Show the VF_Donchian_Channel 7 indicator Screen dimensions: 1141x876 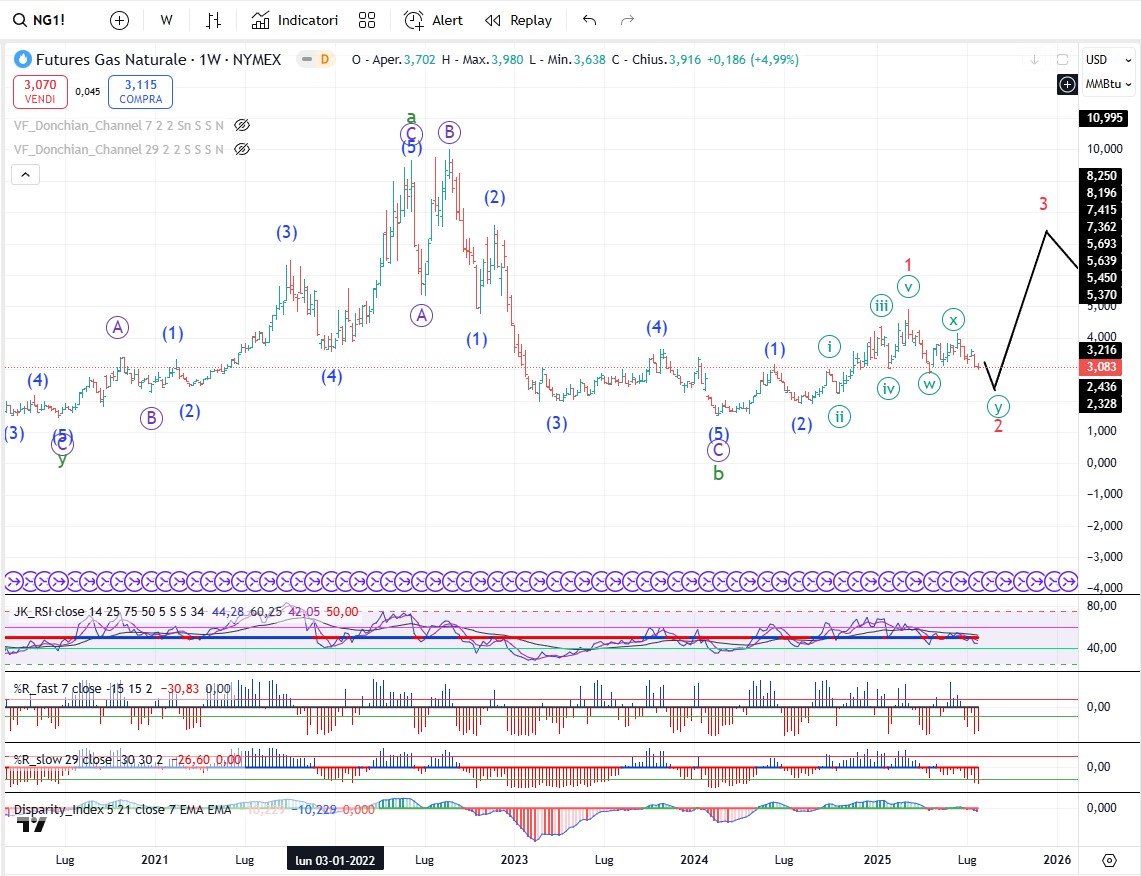point(241,125)
